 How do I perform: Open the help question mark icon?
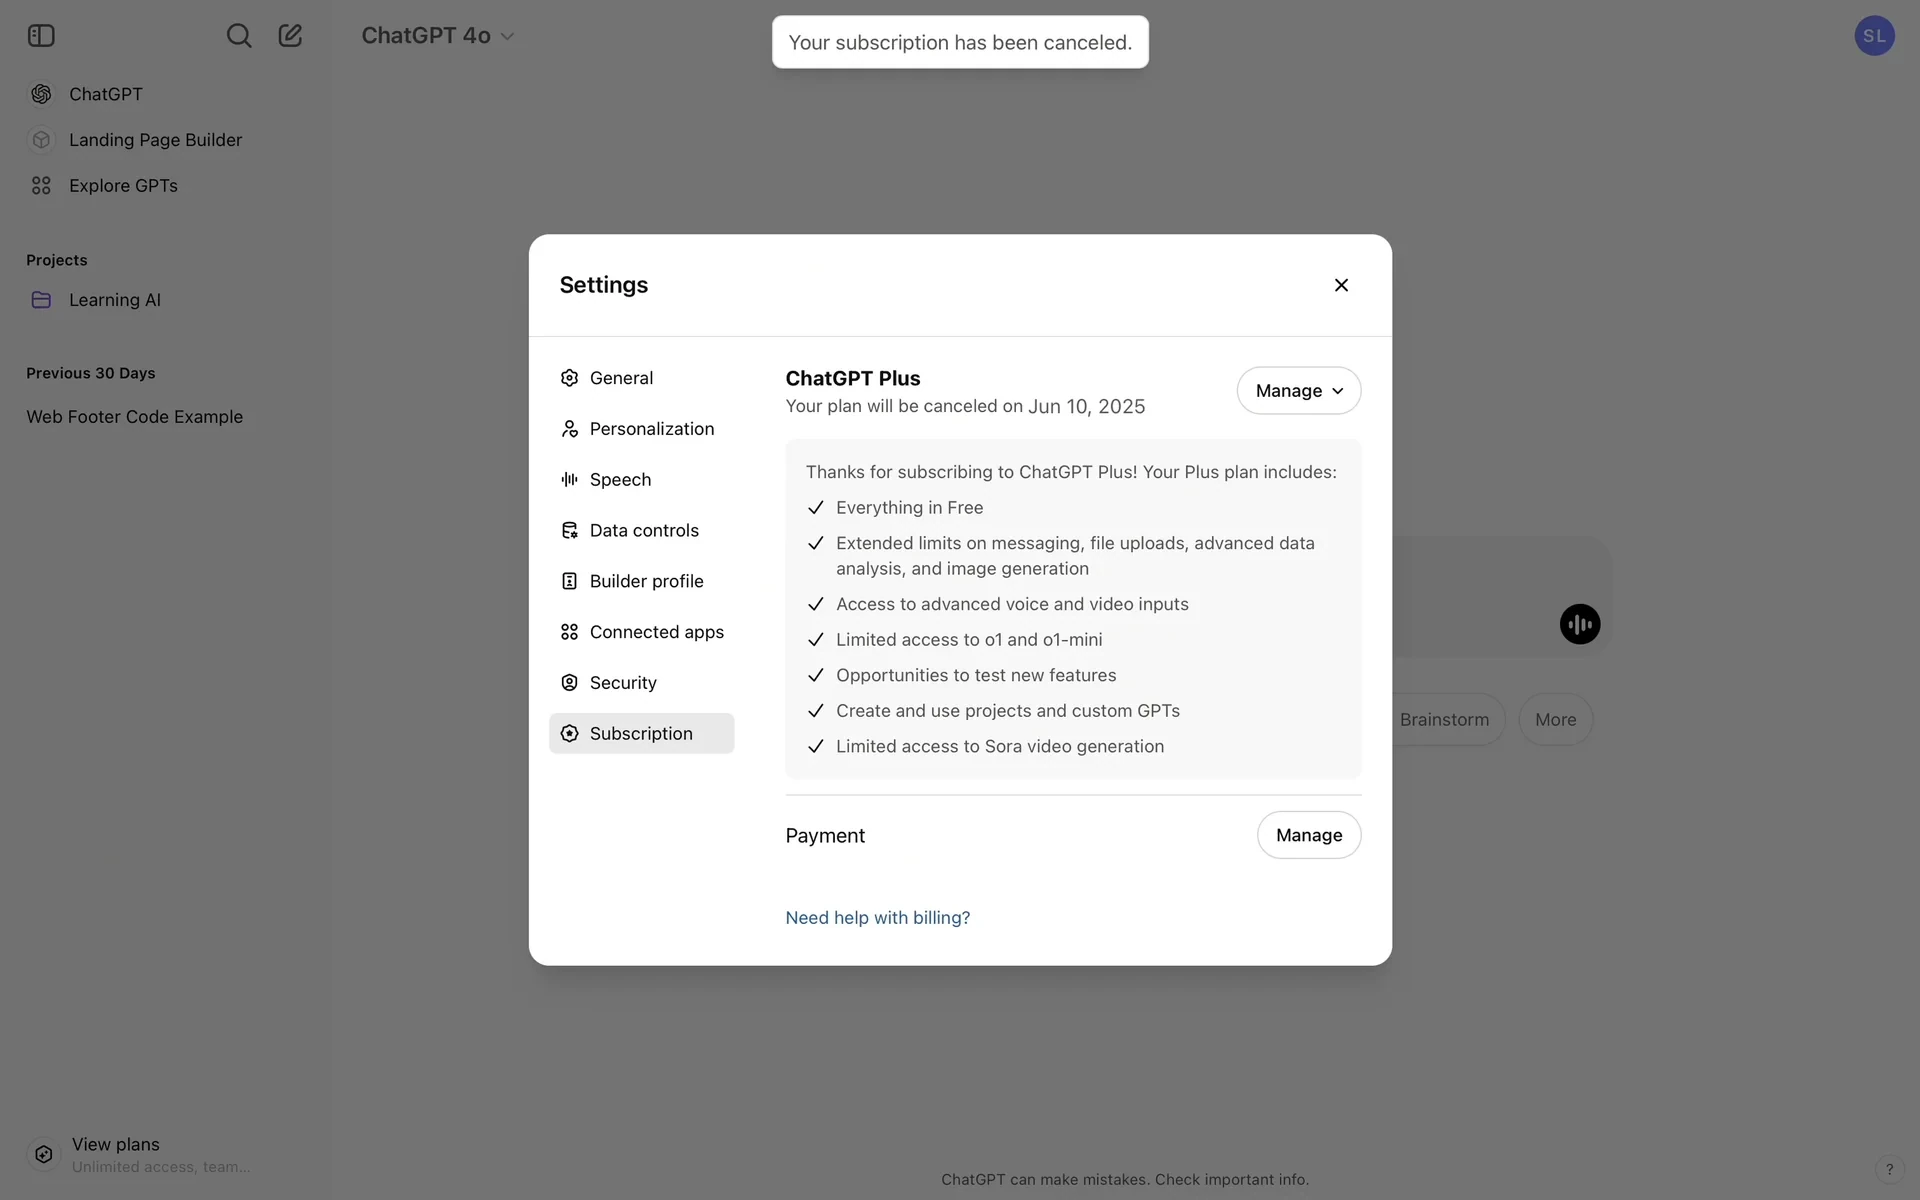pyautogui.click(x=1889, y=1169)
